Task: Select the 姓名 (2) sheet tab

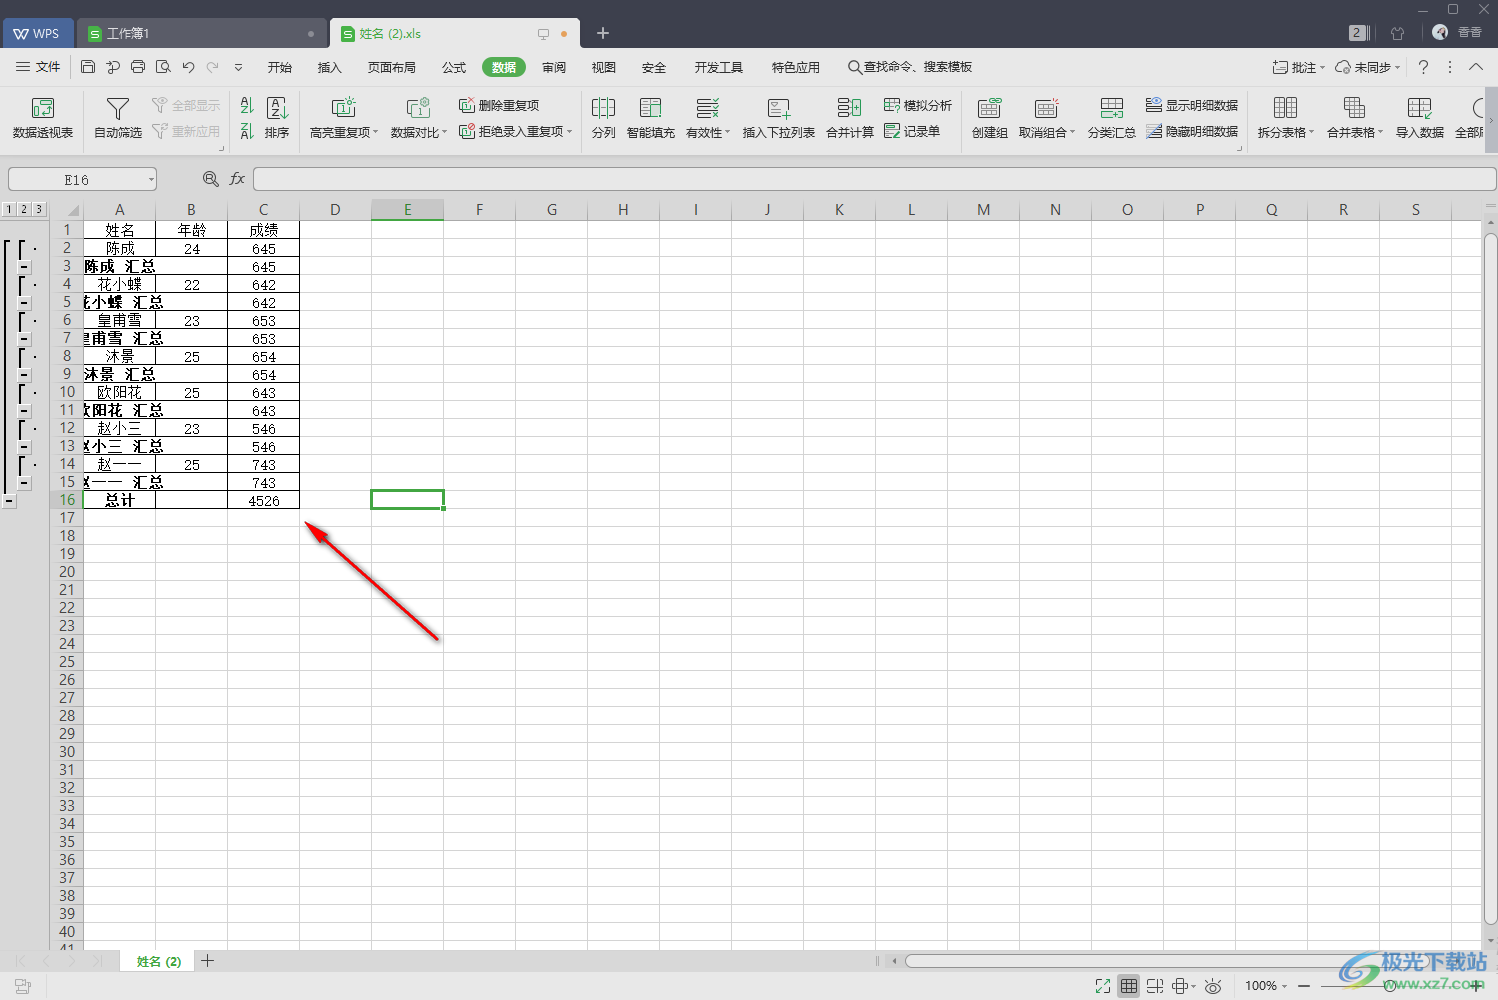Action: coord(159,961)
